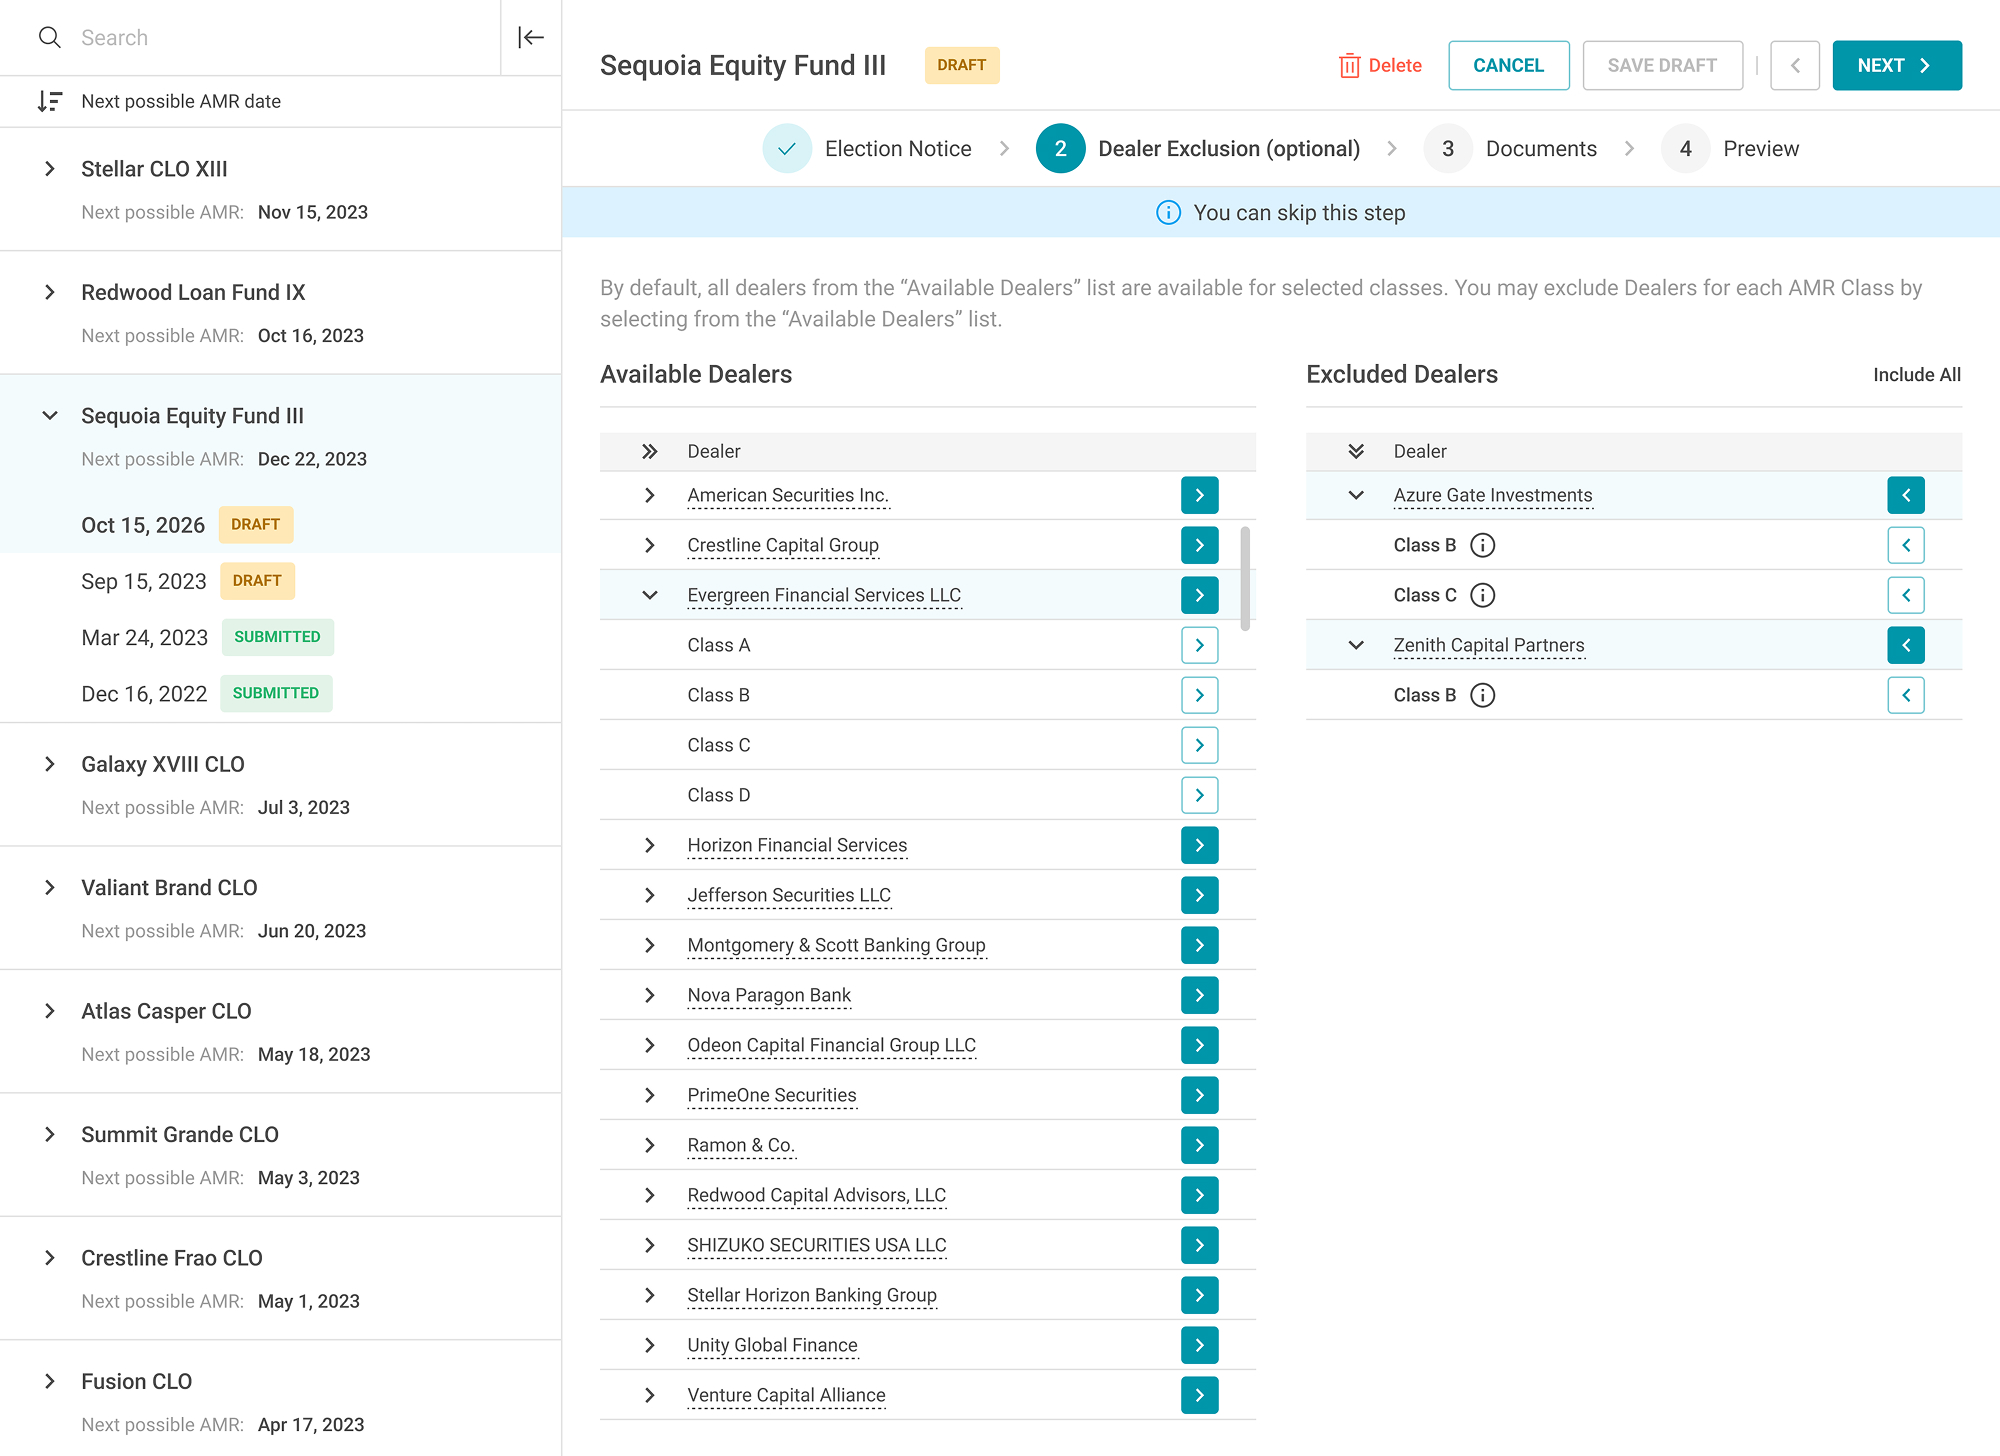
Task: Click the Include All link
Action: (x=1917, y=375)
